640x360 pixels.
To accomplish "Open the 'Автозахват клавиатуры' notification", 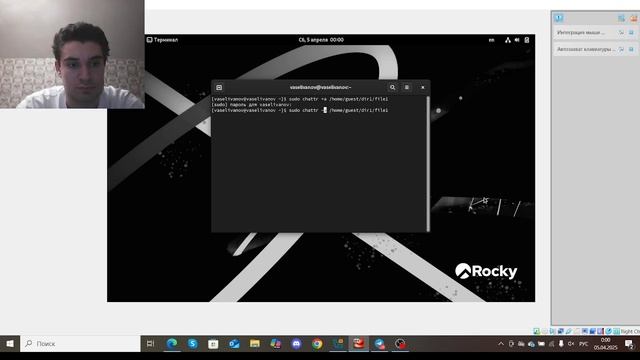I will point(587,49).
